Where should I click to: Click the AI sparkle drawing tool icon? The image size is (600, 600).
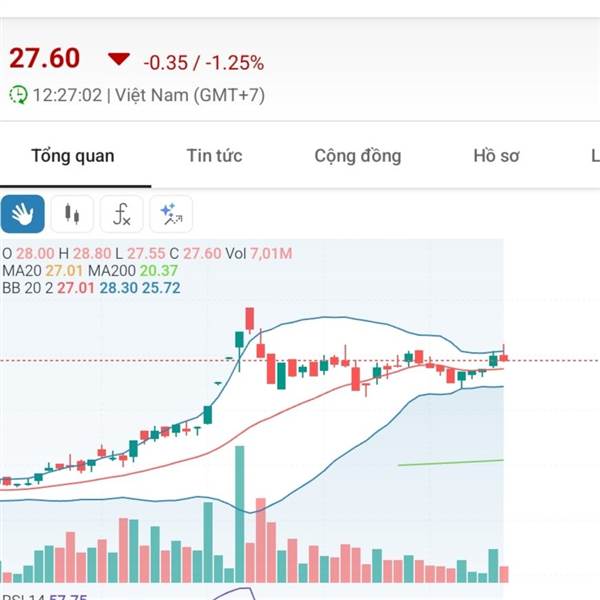(x=171, y=214)
